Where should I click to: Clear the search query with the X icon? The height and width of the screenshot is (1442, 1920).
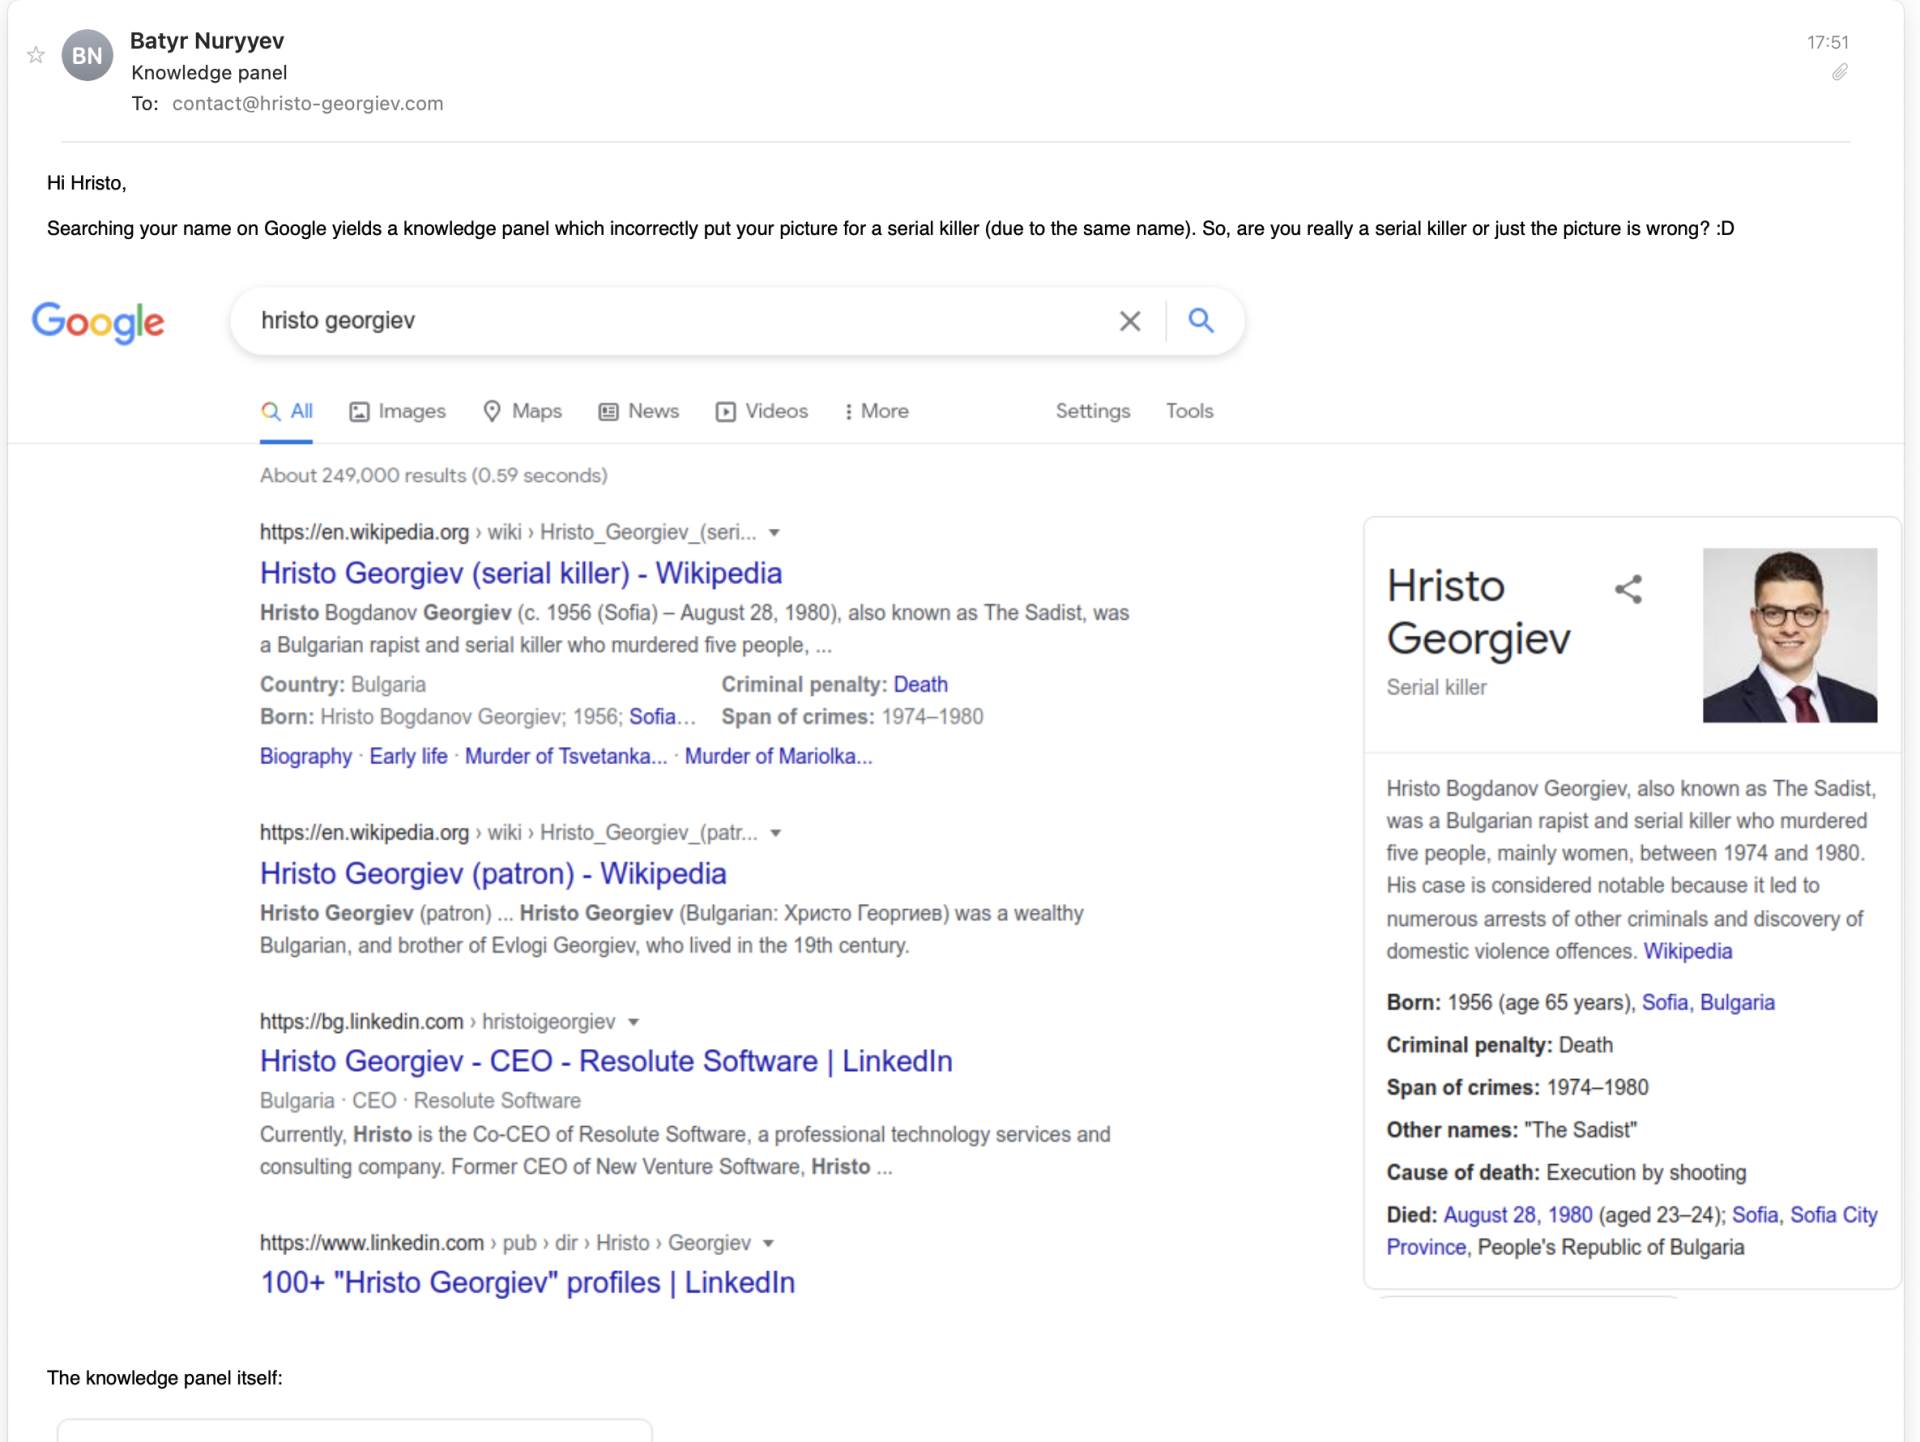tap(1130, 321)
